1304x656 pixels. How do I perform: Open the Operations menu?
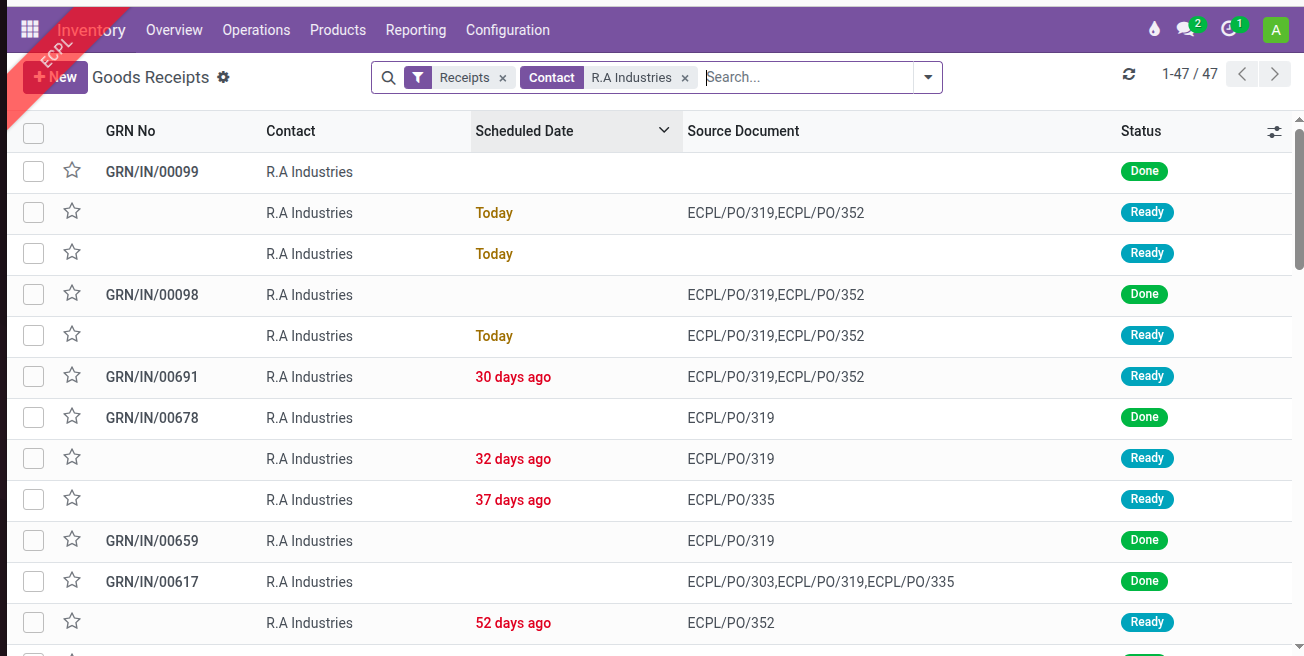coord(256,30)
